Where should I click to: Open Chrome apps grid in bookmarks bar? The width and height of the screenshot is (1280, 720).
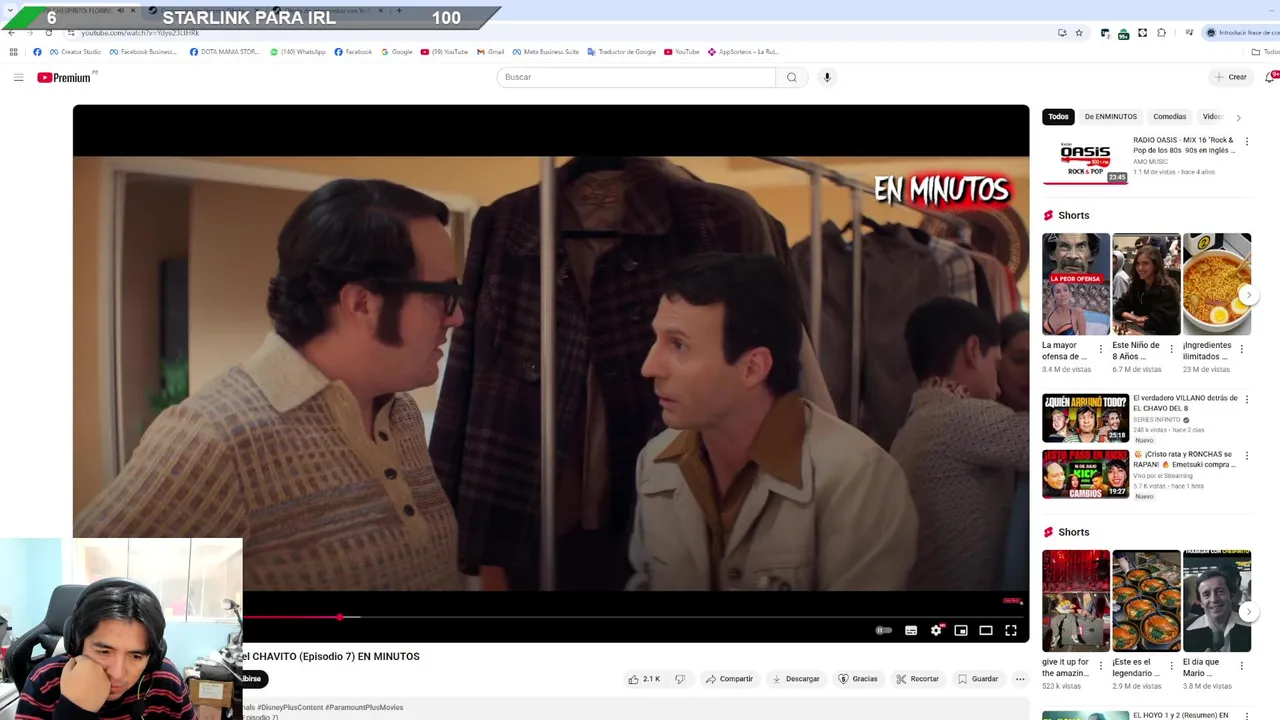pos(13,52)
